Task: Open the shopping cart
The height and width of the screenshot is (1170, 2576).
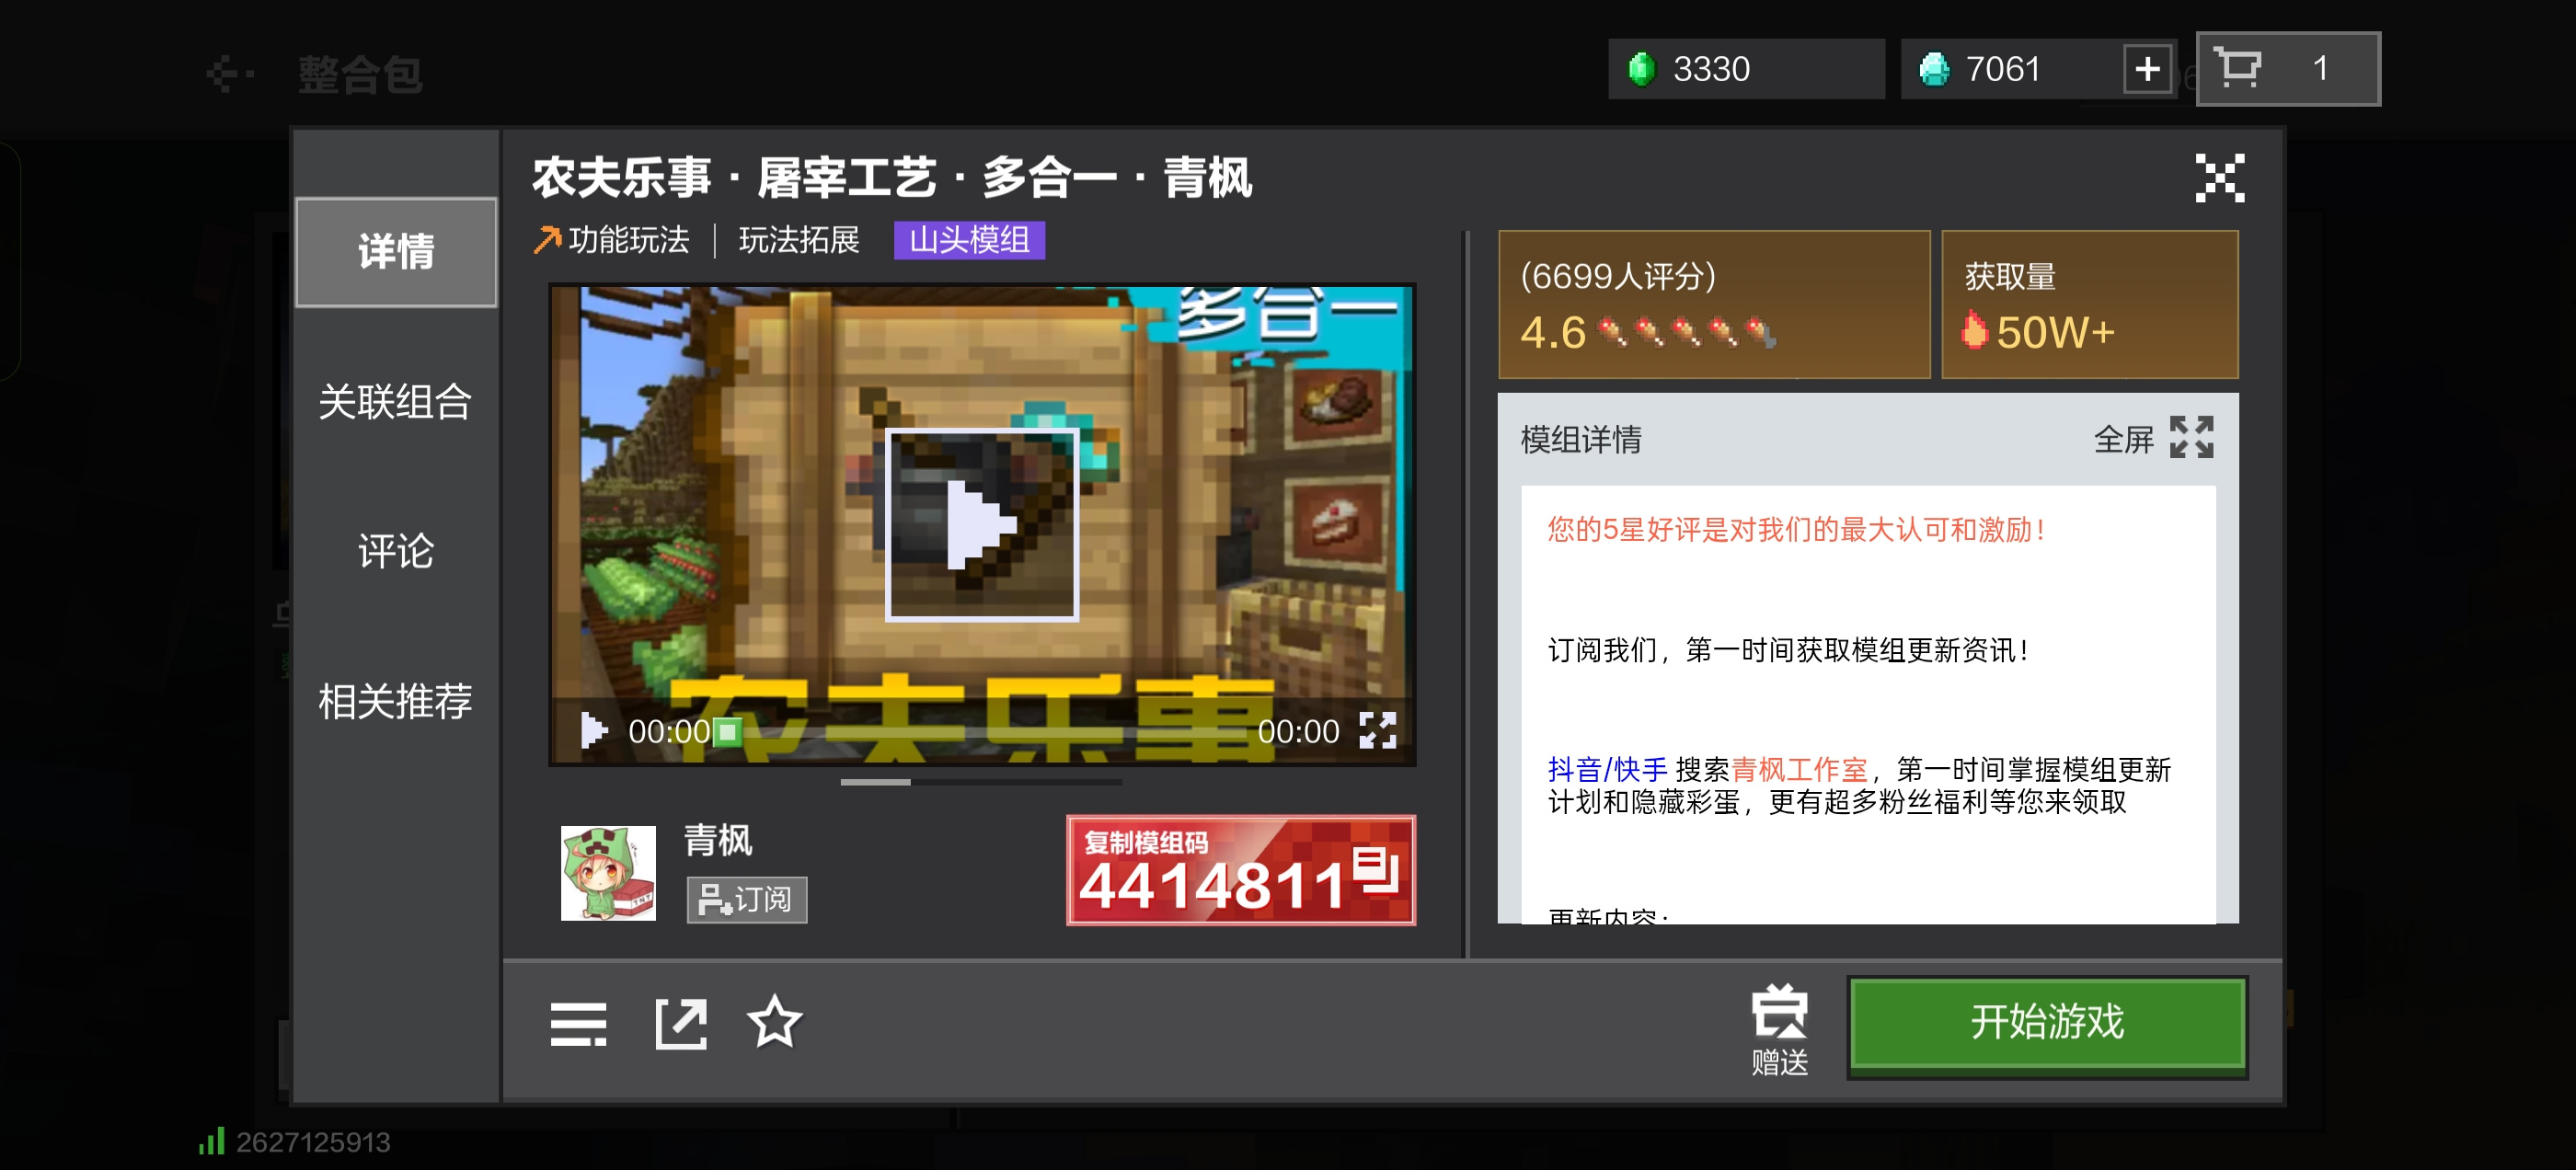Action: 2288,69
